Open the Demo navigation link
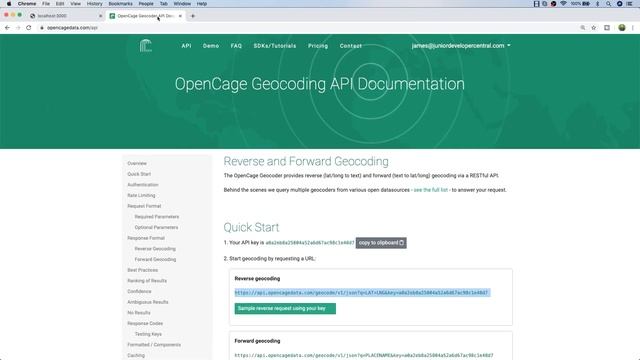Screen dimensions: 640x360 [x=211, y=46]
